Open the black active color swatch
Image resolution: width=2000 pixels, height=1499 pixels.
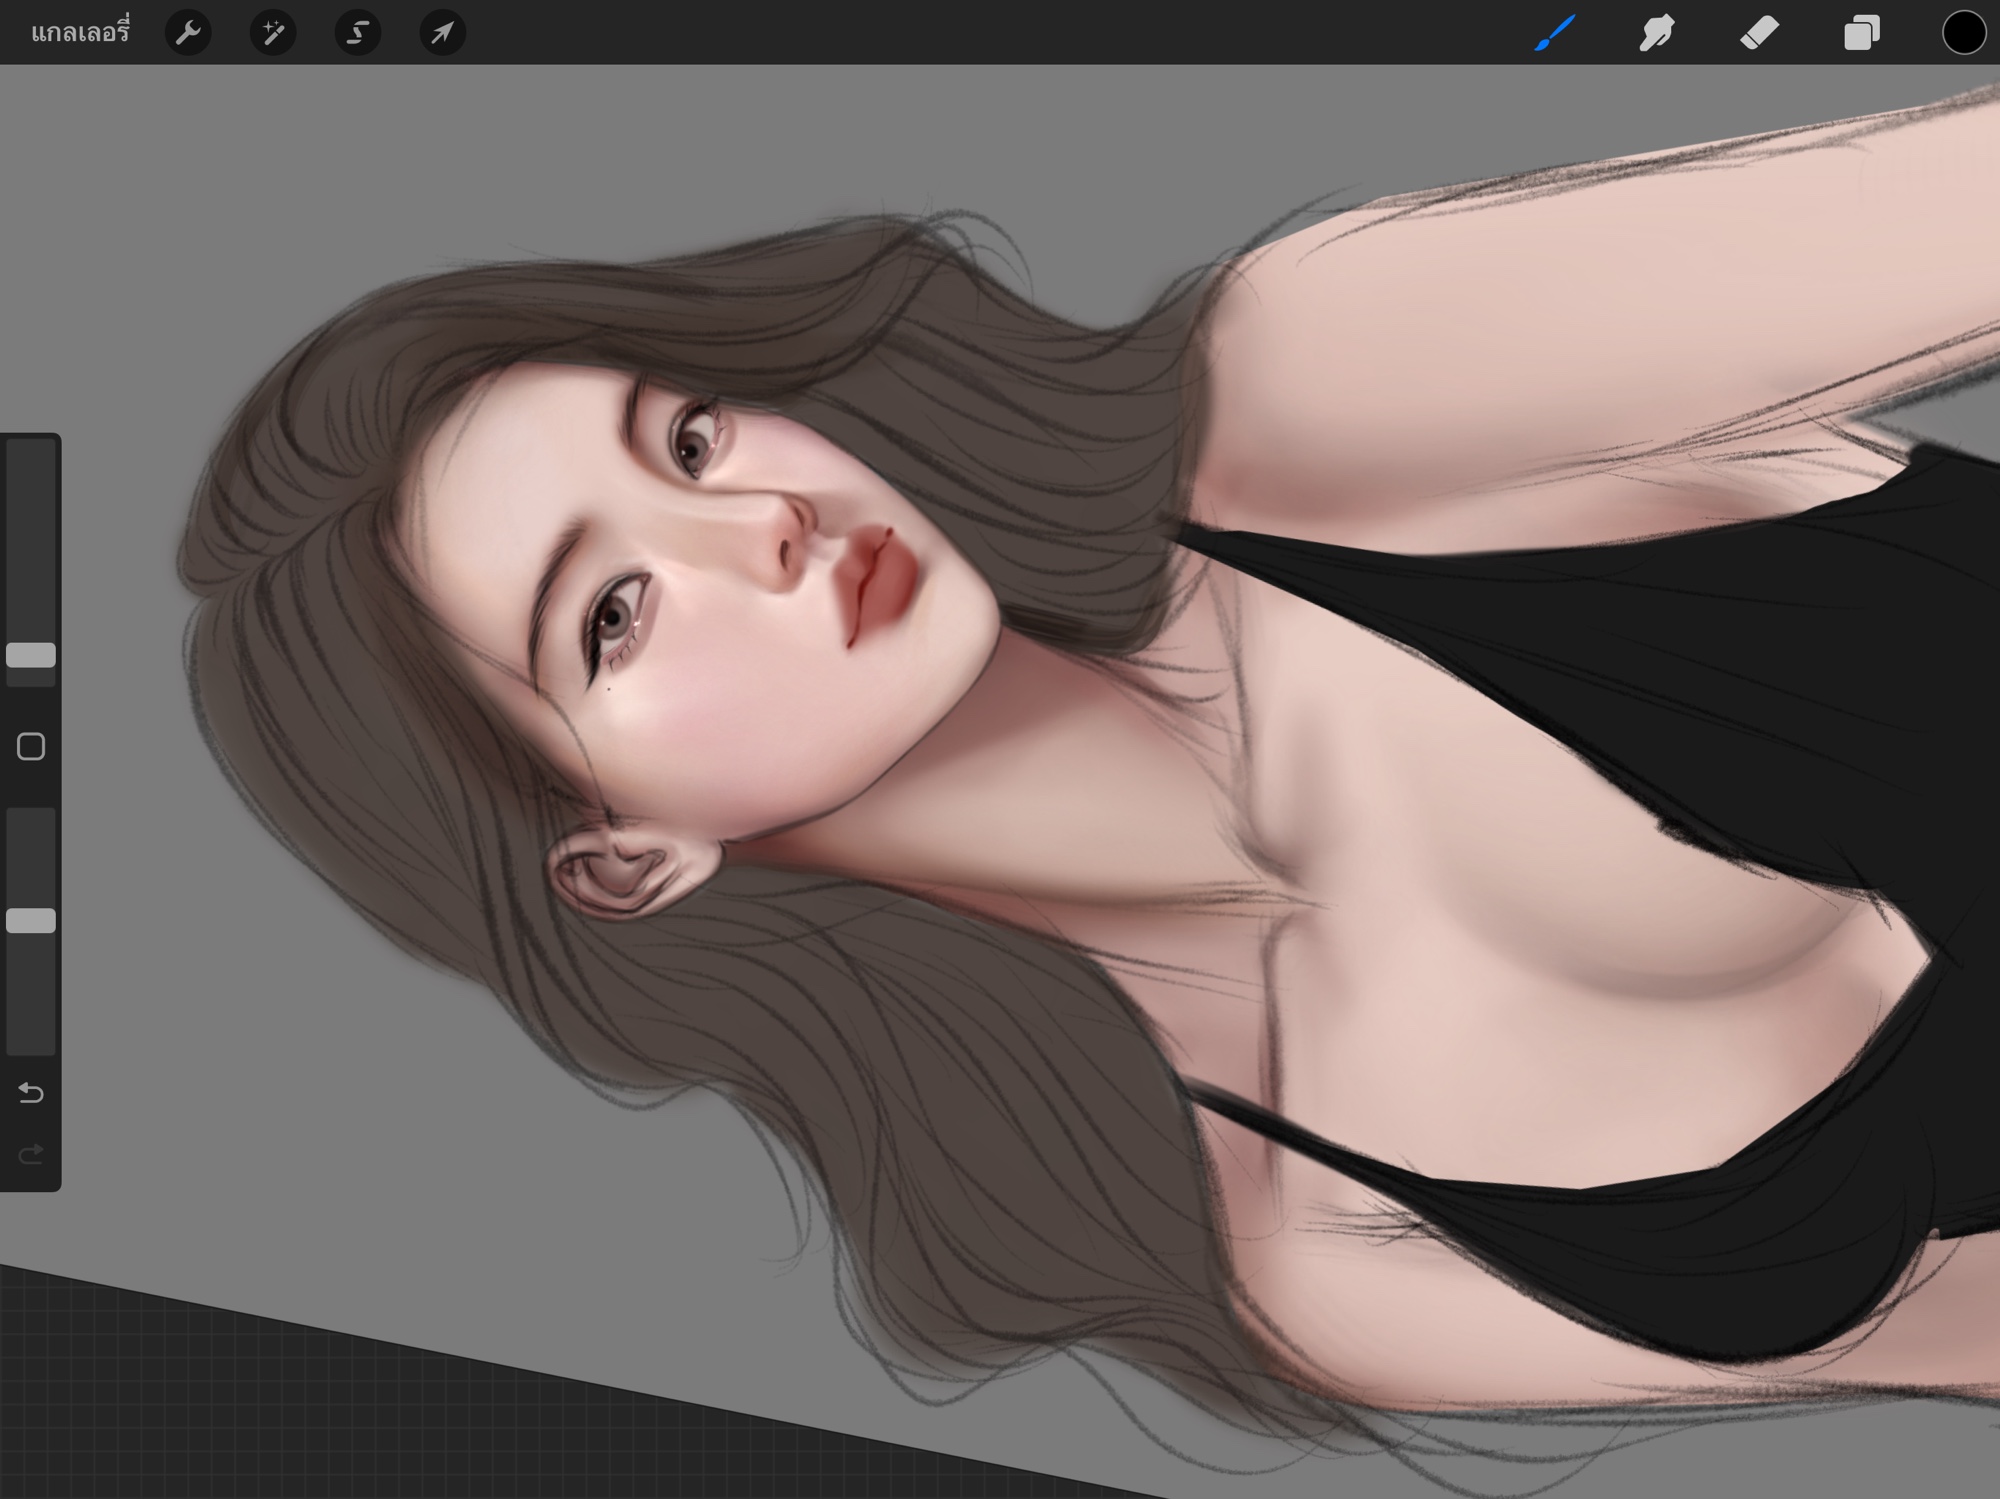tap(1963, 33)
